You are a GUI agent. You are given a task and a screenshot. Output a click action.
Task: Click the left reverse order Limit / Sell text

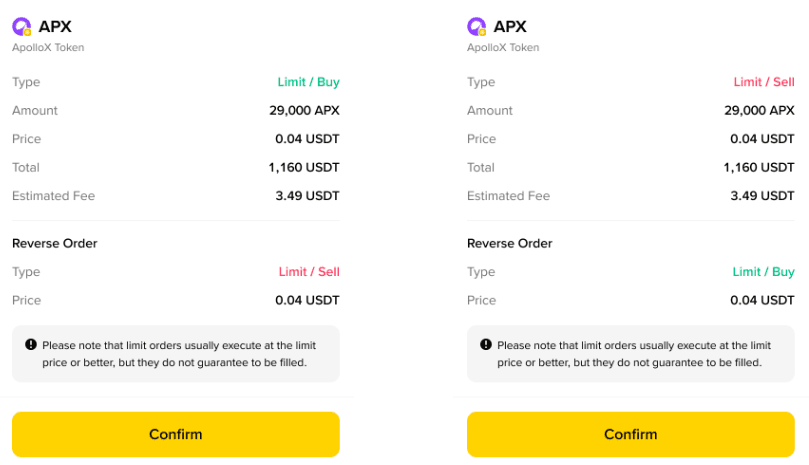[x=309, y=272]
